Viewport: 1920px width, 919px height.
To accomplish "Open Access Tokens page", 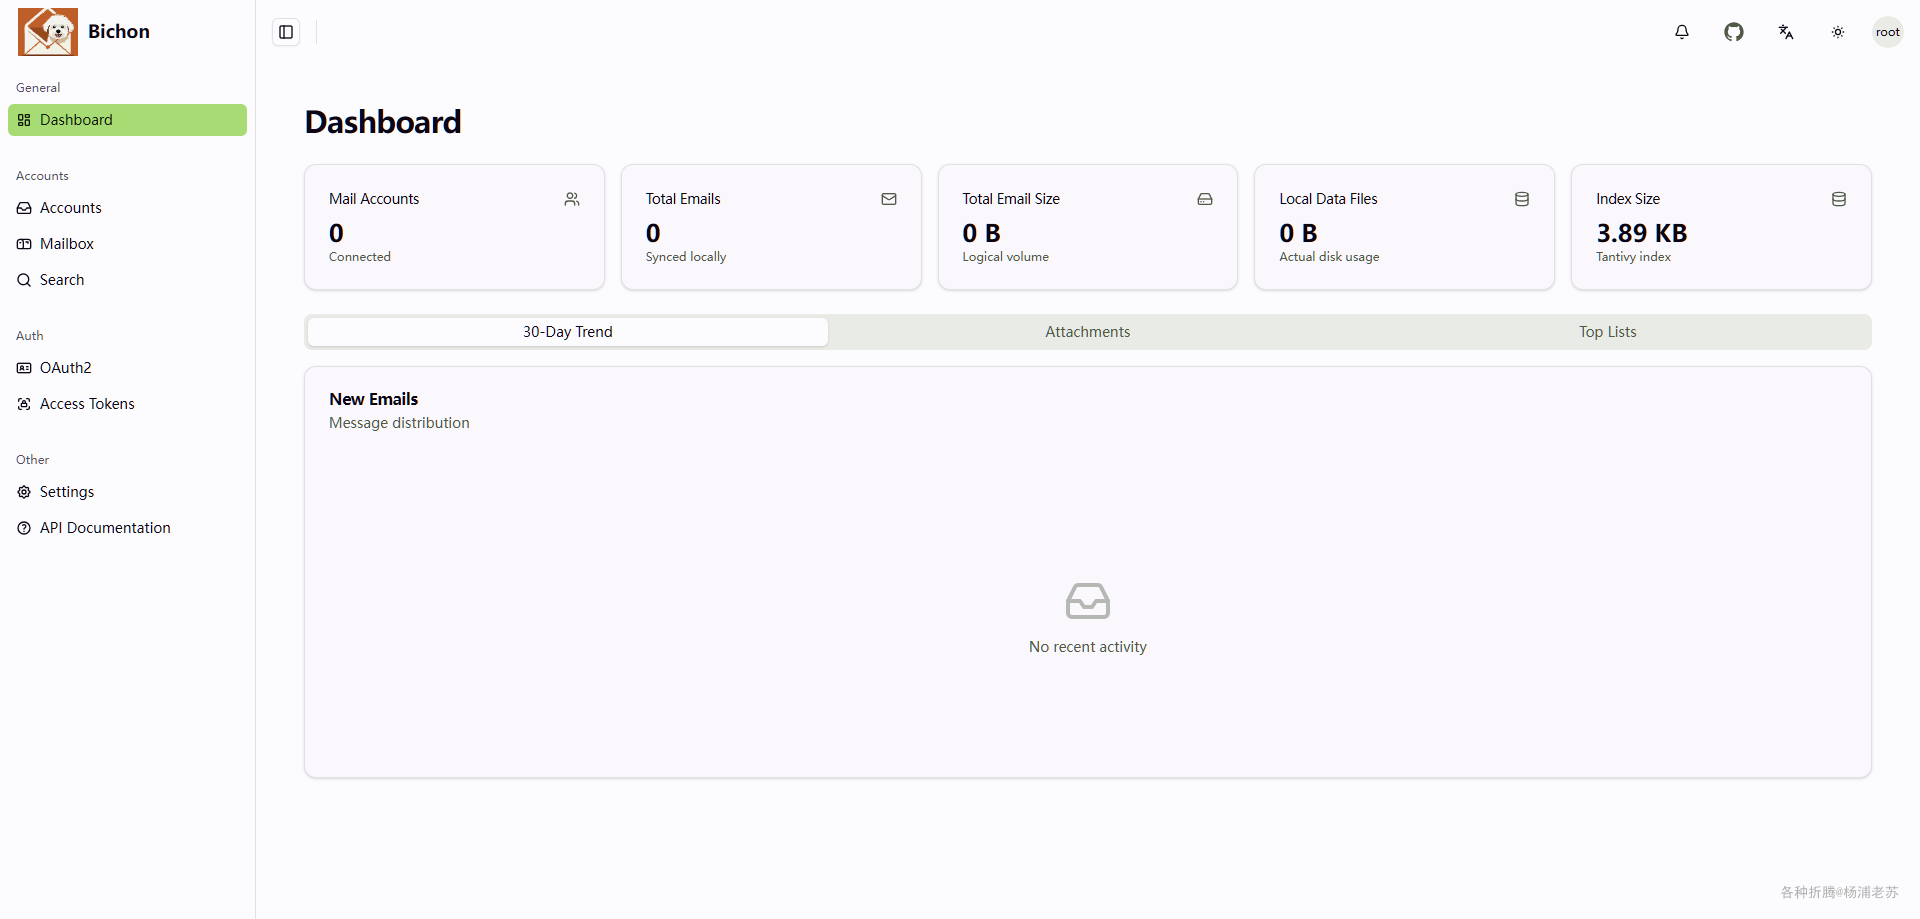I will click(x=127, y=404).
